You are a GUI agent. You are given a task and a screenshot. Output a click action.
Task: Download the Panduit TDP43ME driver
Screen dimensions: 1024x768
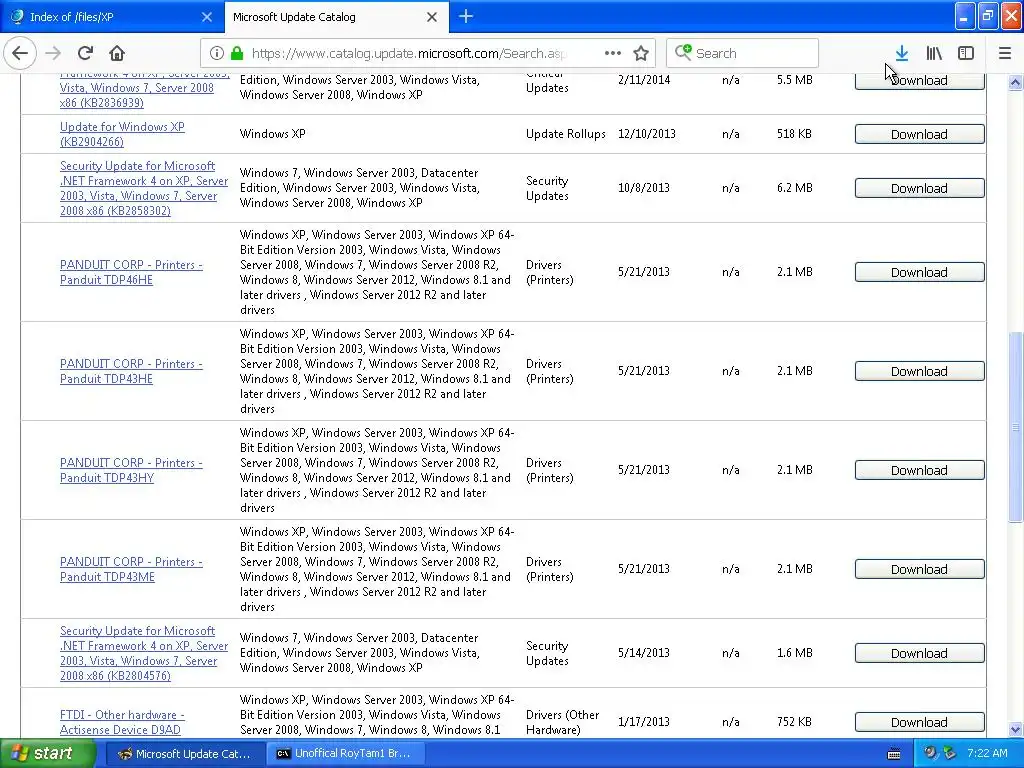920,569
